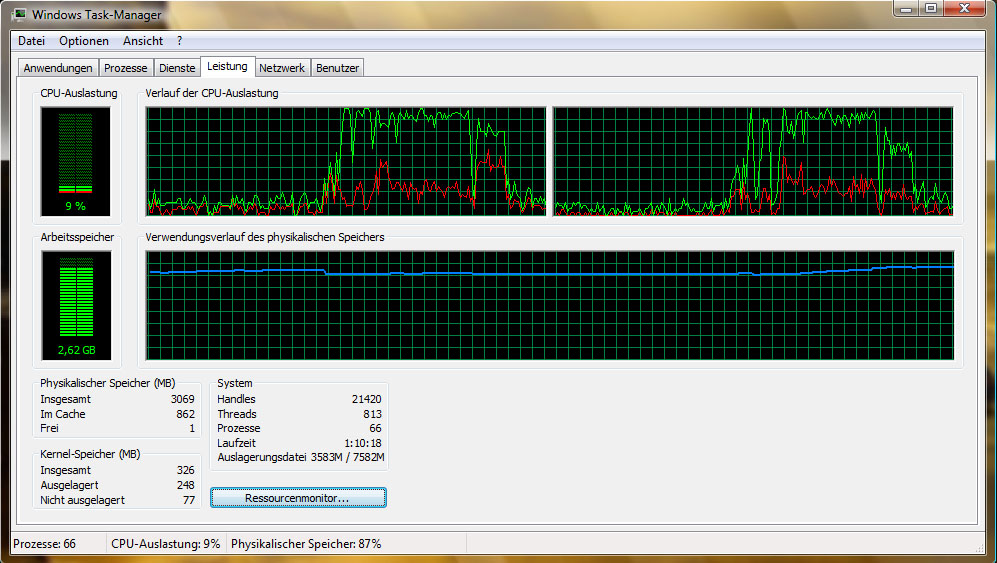Click the physical memory Insgesamt value 3069
The height and width of the screenshot is (563, 997).
point(182,399)
